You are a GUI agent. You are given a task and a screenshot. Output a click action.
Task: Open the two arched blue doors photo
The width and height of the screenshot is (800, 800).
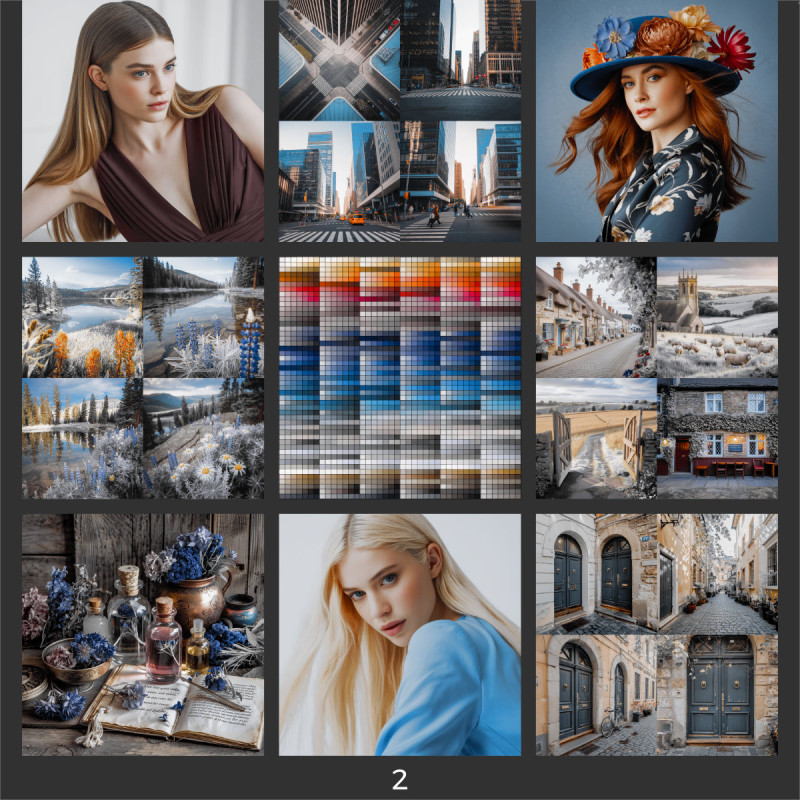(x=596, y=574)
